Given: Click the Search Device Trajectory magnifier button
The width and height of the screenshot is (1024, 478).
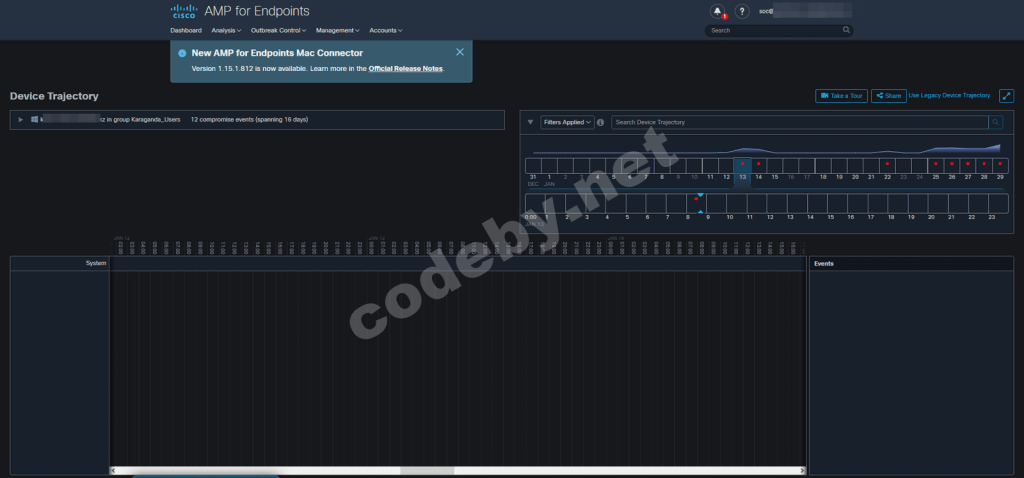Looking at the screenshot, I should tap(996, 122).
